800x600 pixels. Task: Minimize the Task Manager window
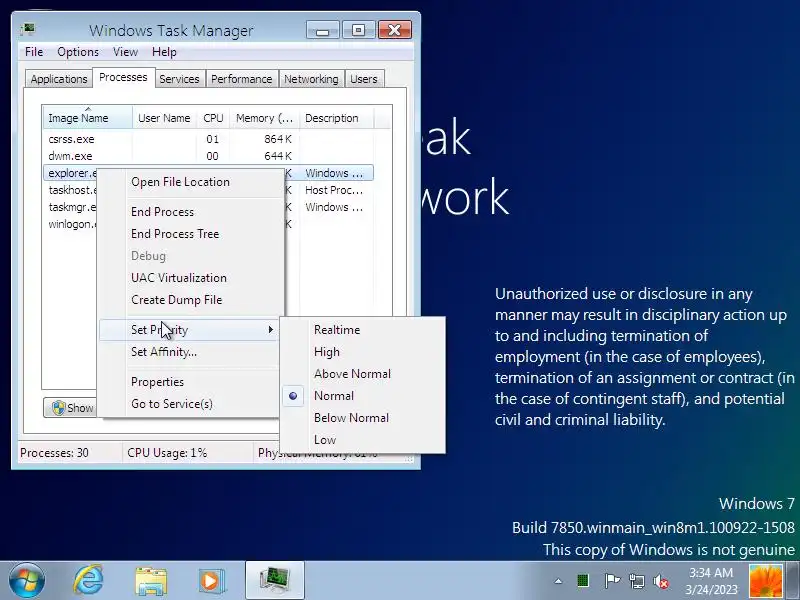click(322, 30)
